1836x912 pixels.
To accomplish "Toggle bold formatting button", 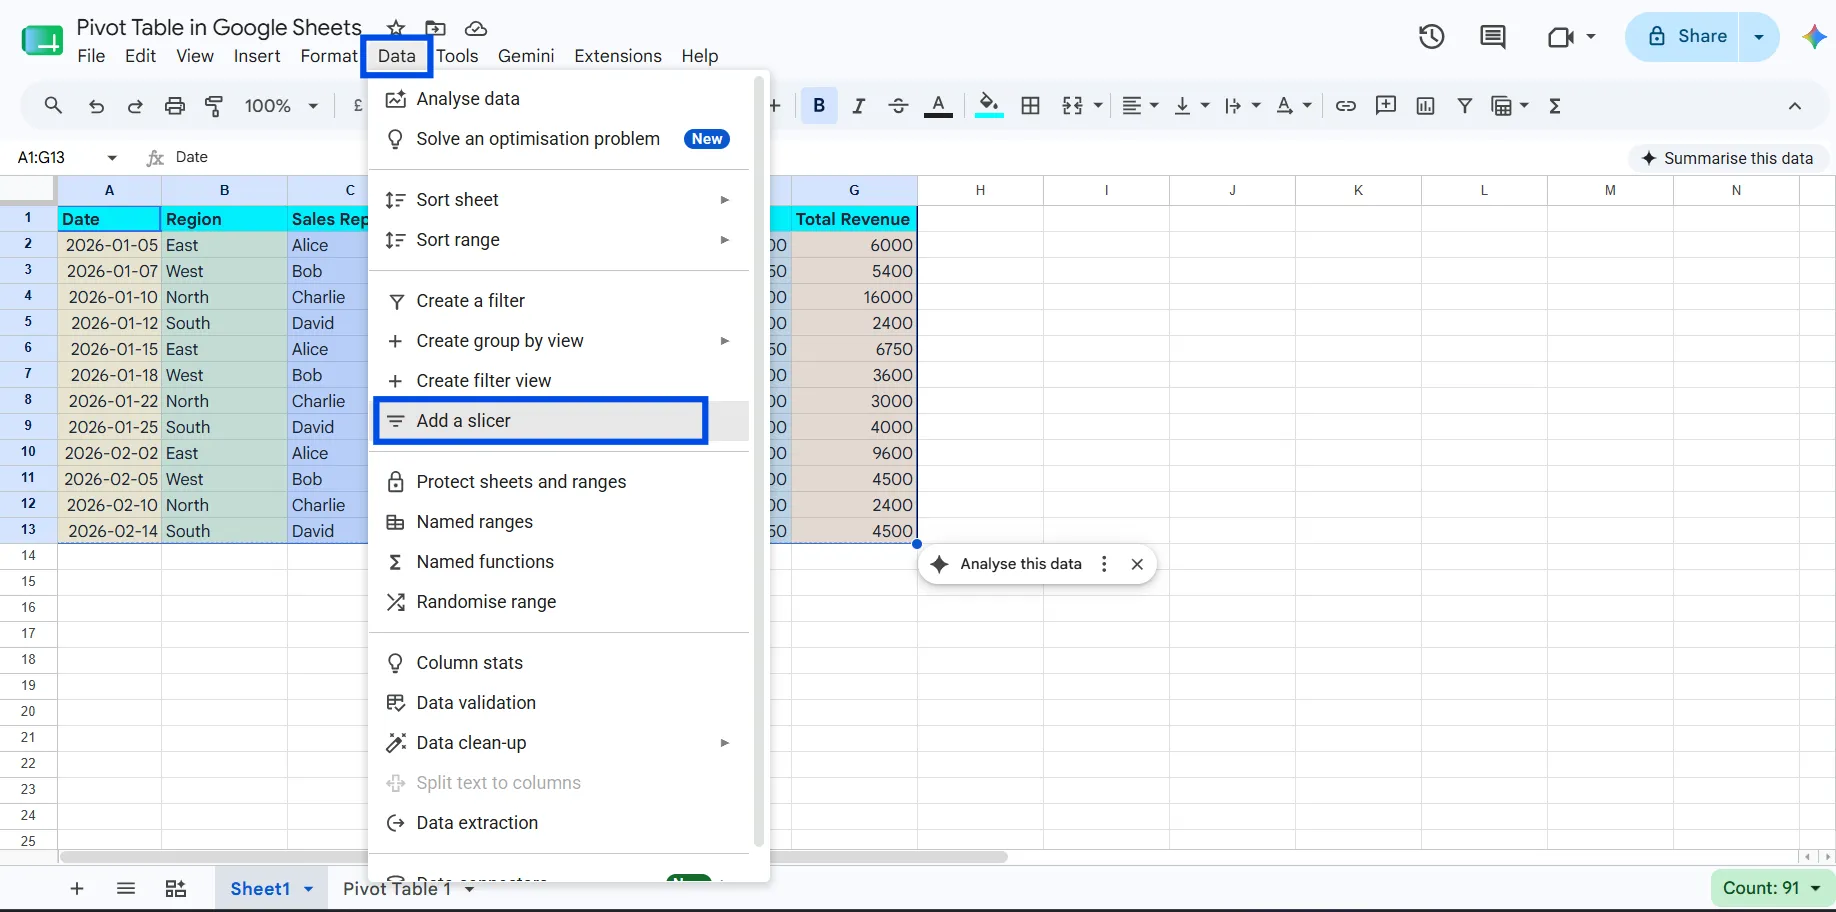I will pos(819,106).
